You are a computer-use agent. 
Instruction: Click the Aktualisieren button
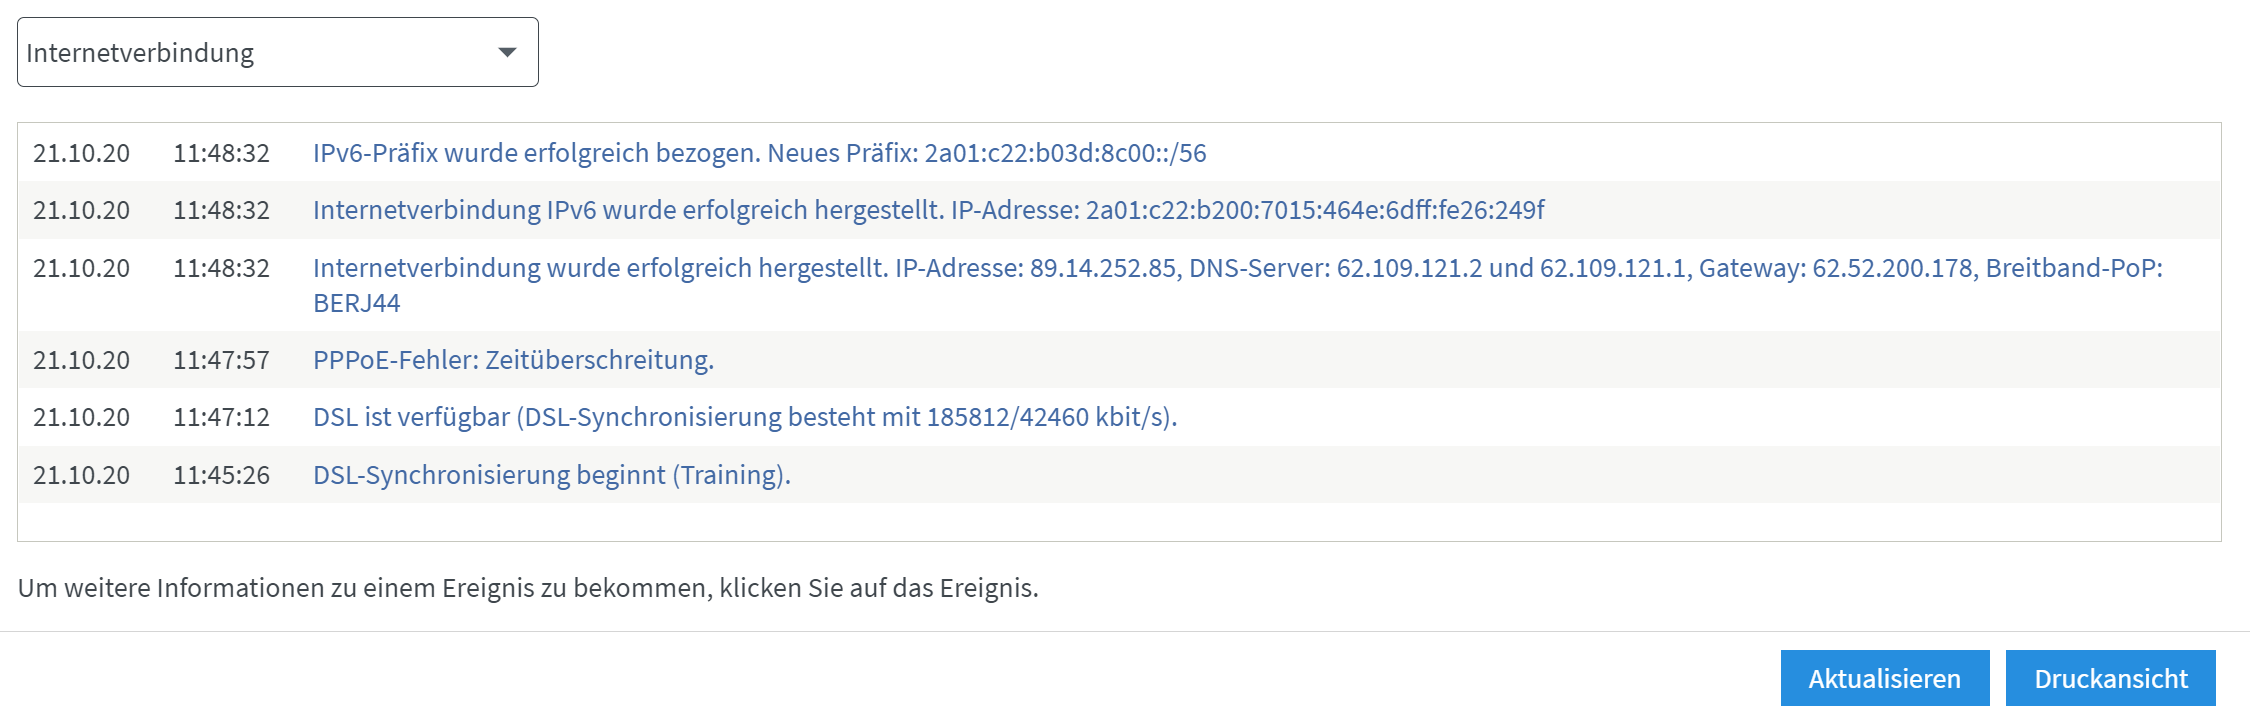coord(1885,678)
